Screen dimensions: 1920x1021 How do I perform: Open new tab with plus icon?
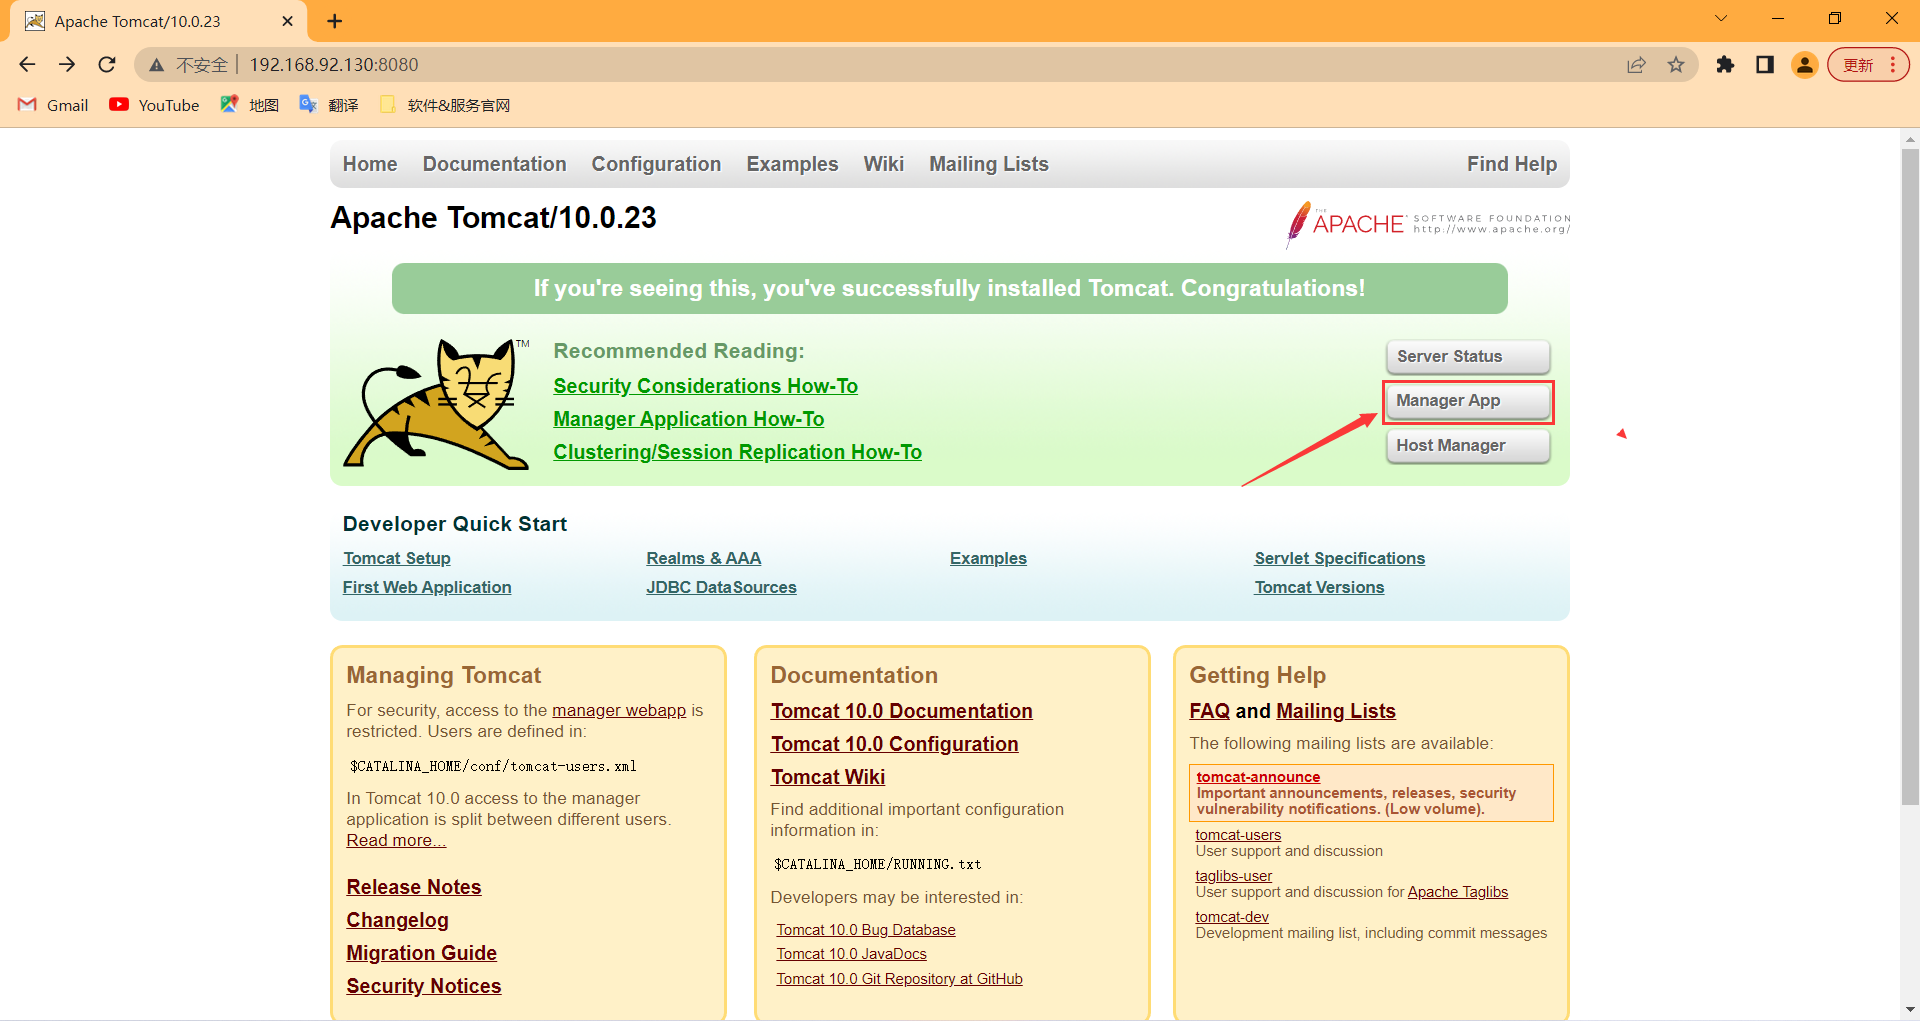point(335,21)
